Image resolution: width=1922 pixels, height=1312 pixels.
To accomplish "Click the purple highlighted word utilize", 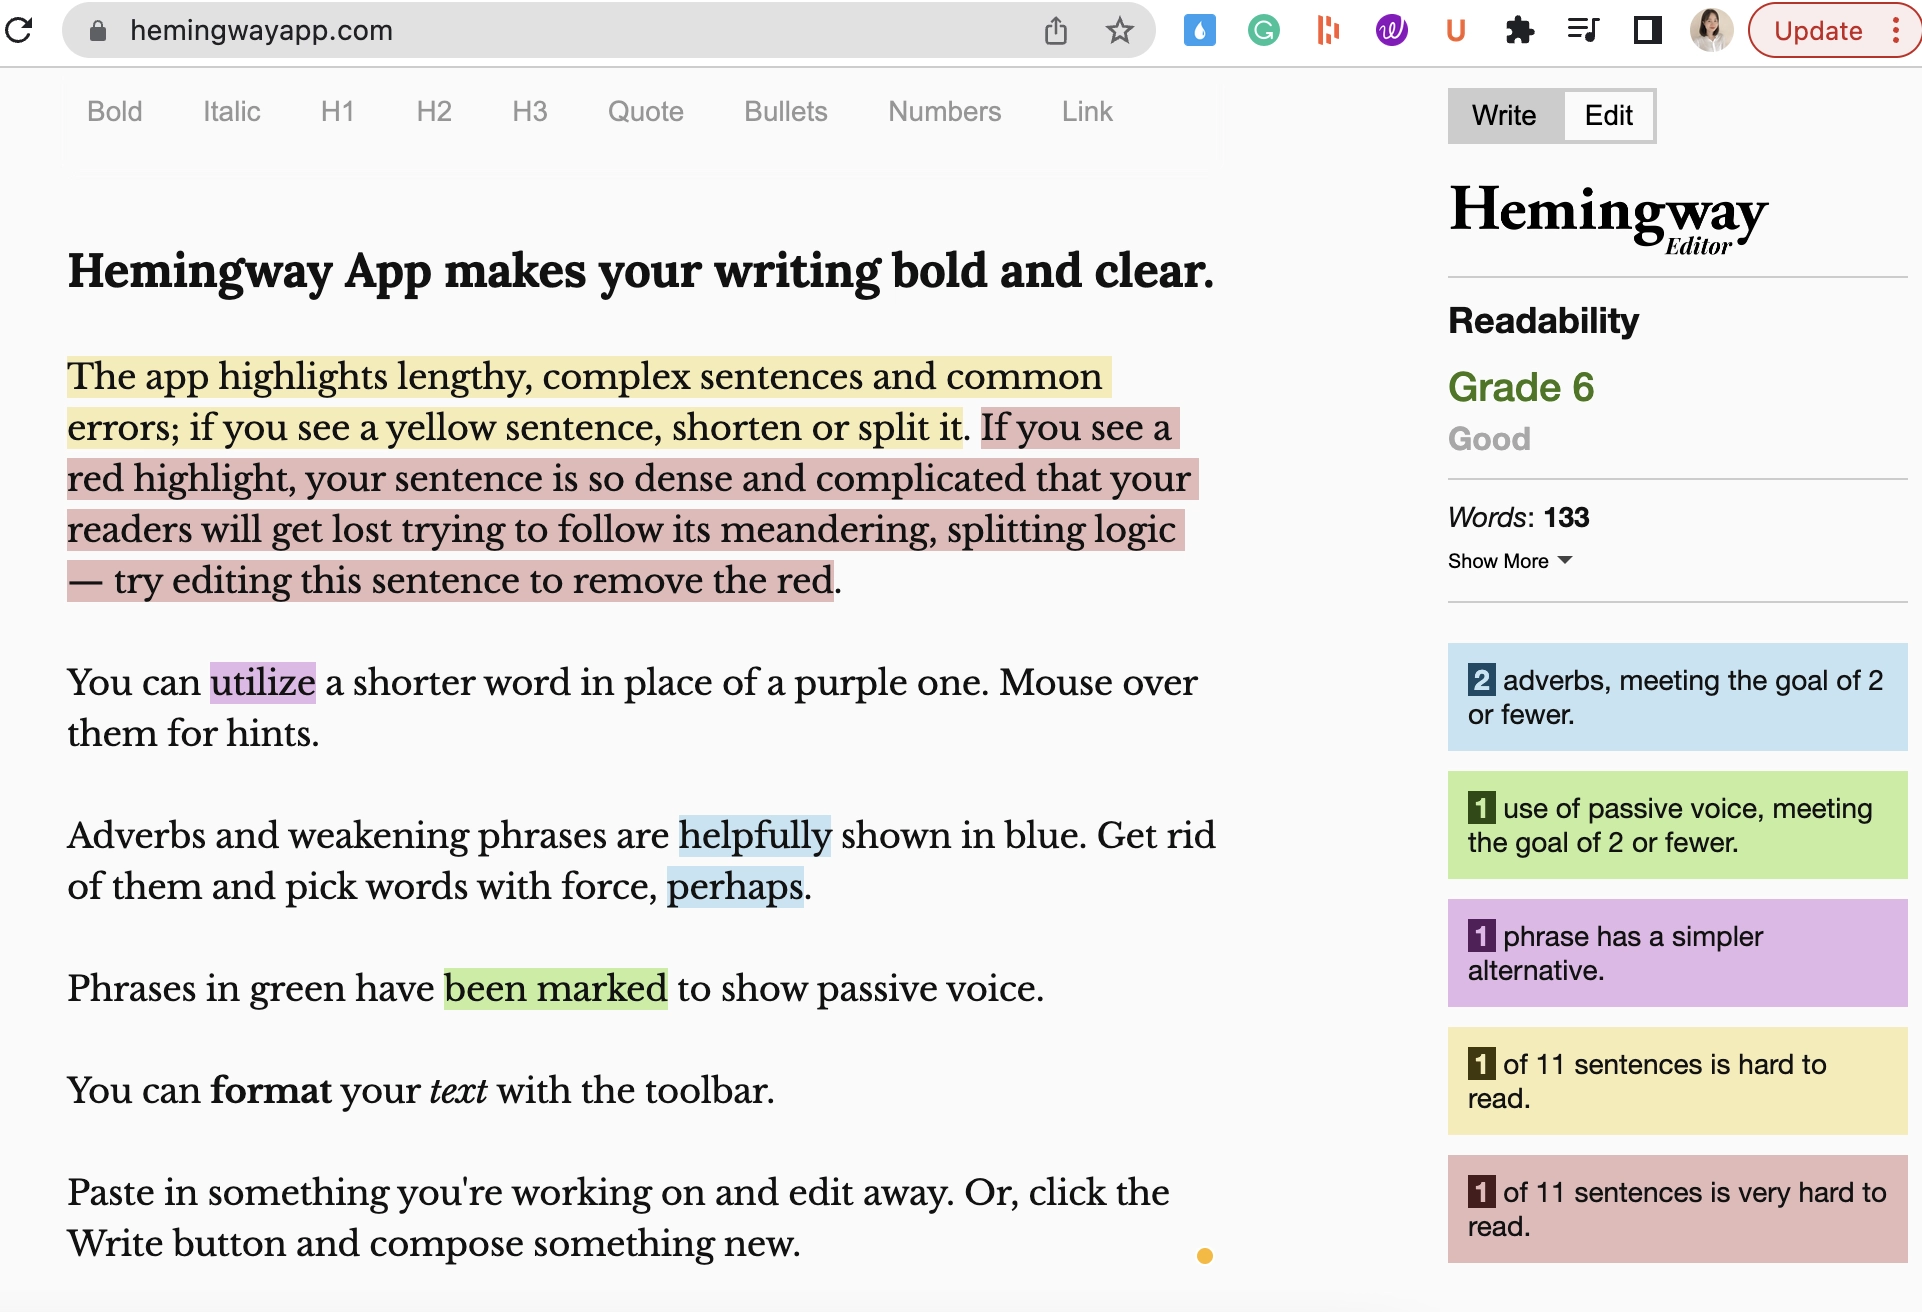I will [263, 683].
